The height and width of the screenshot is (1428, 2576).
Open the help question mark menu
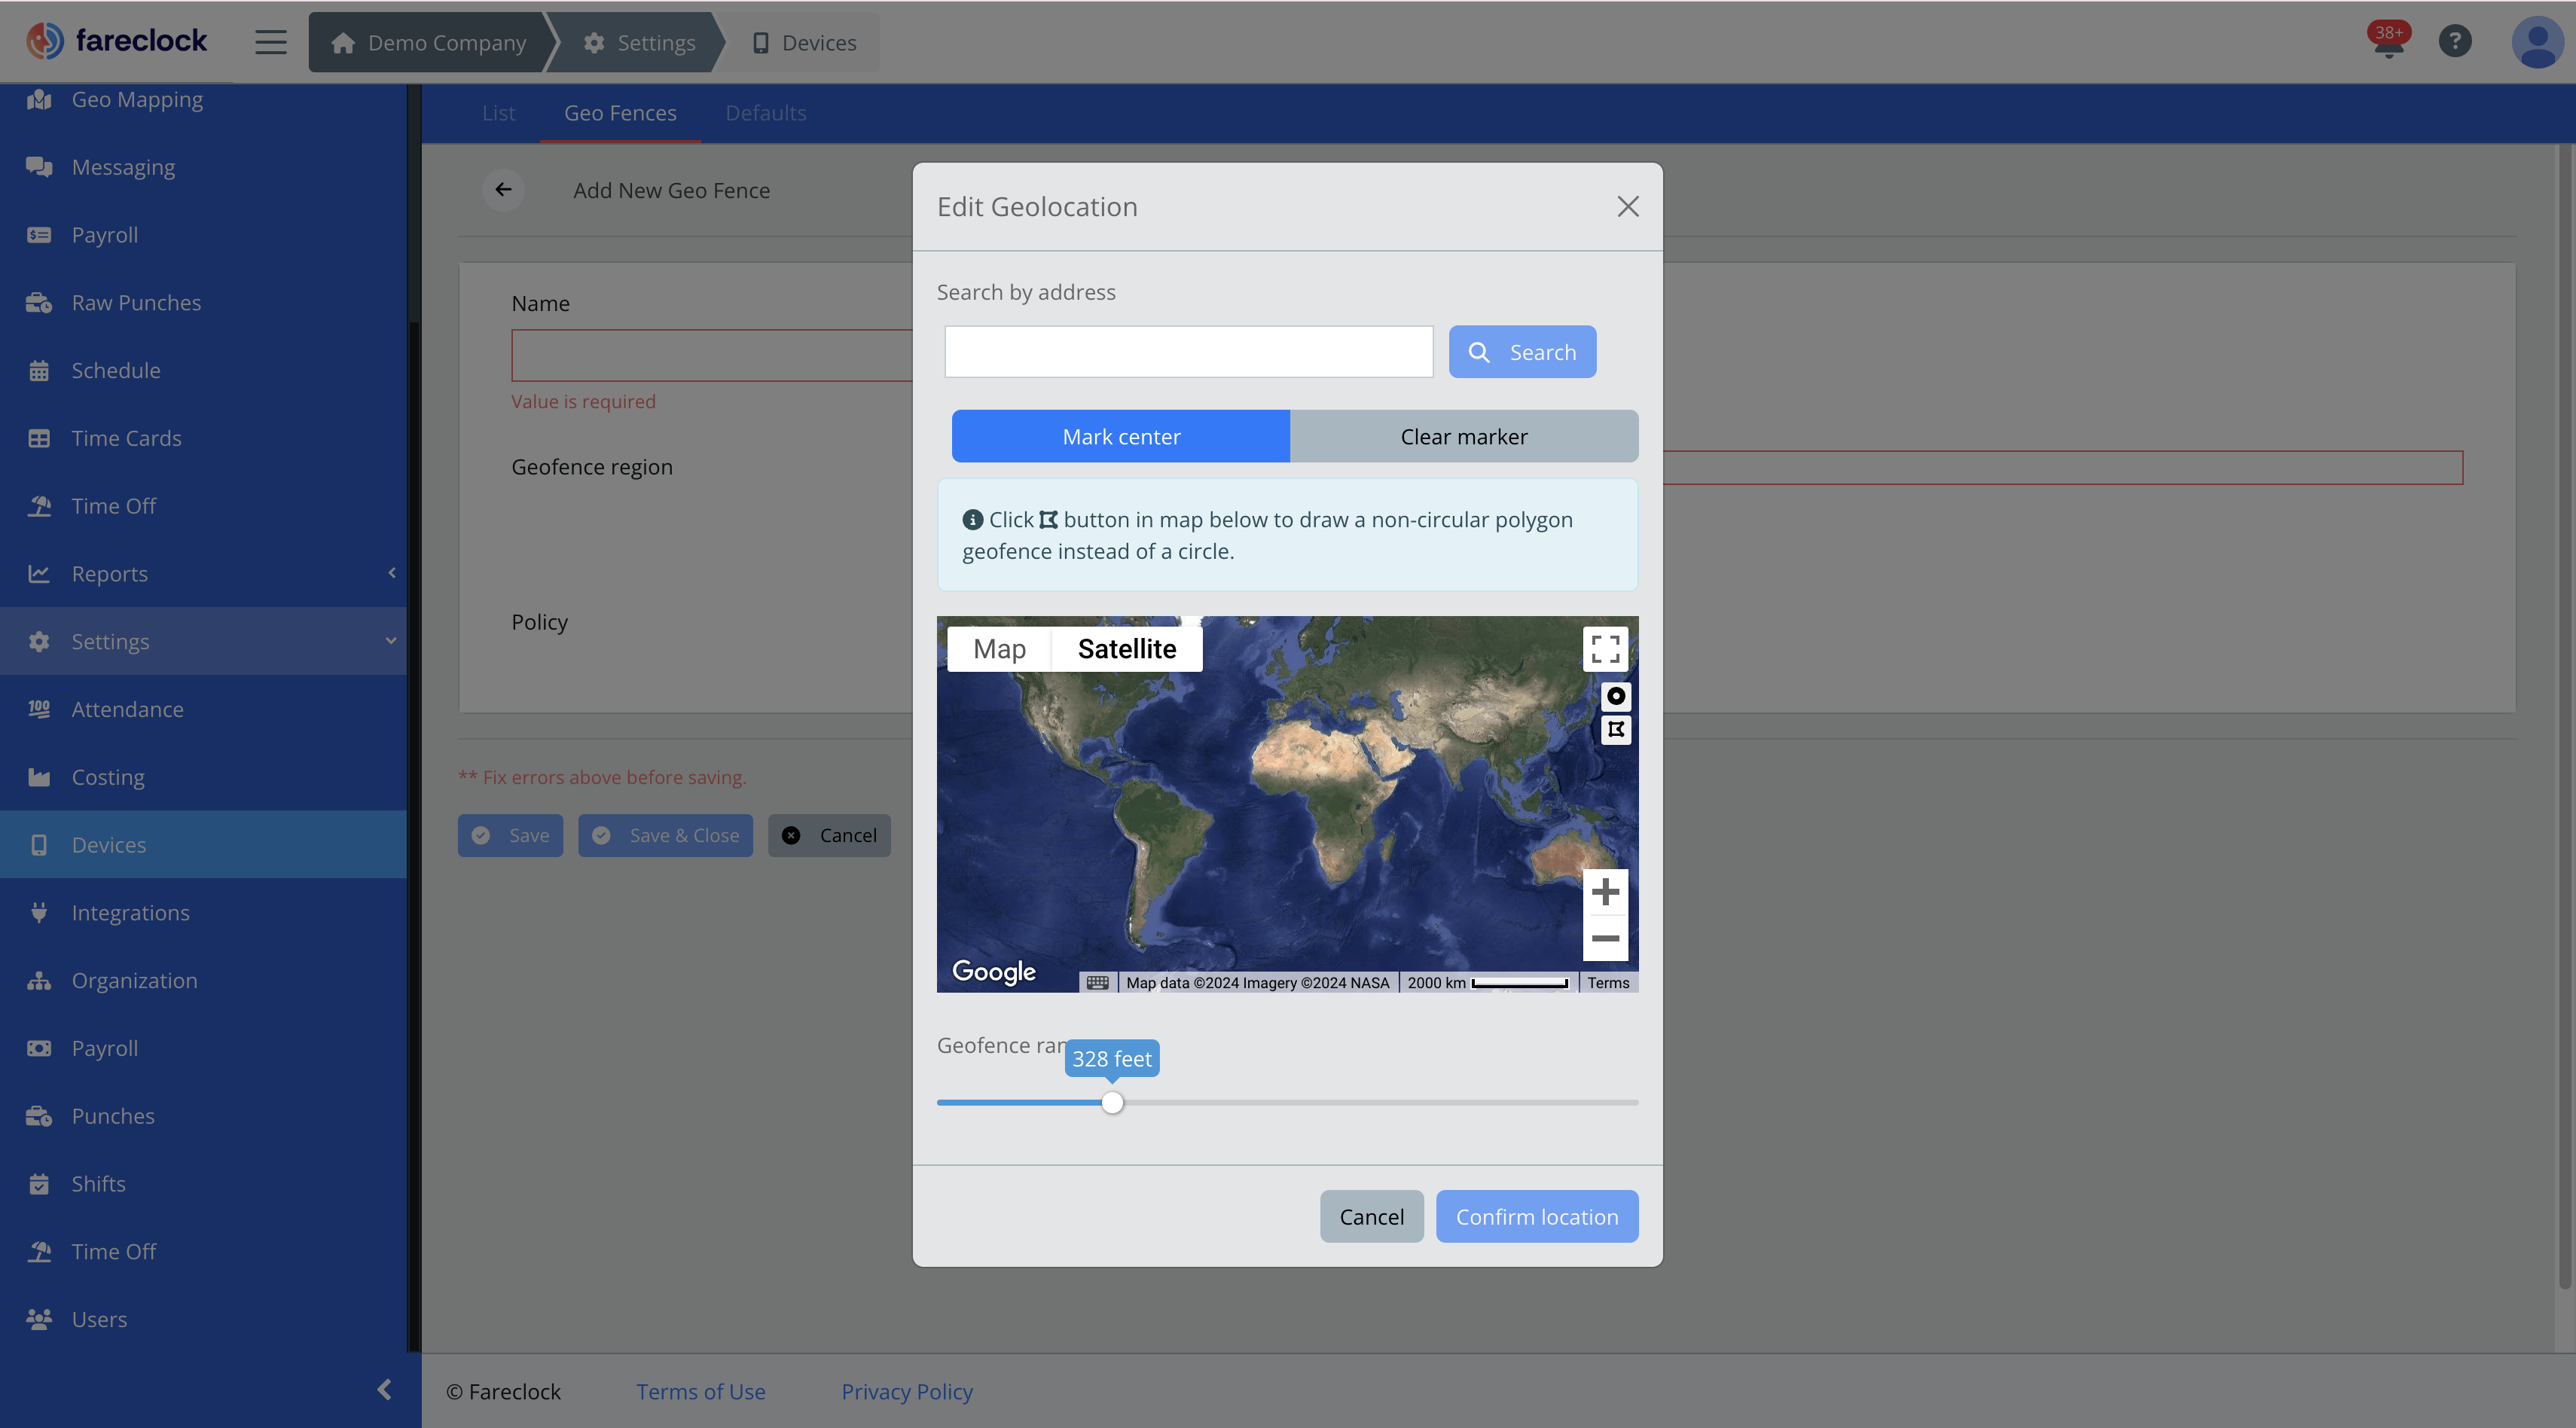(x=2455, y=41)
